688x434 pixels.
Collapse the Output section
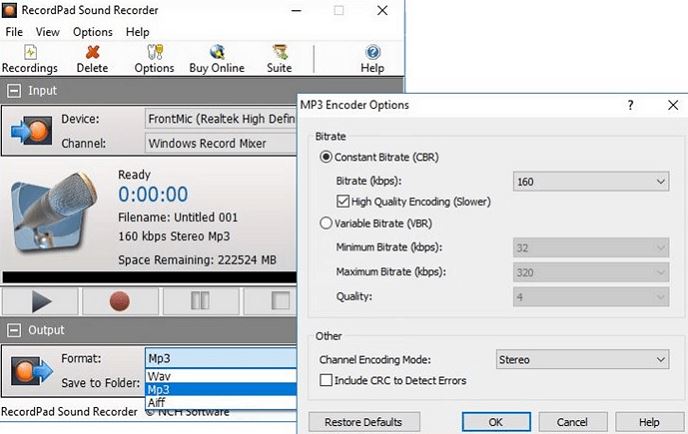point(14,330)
